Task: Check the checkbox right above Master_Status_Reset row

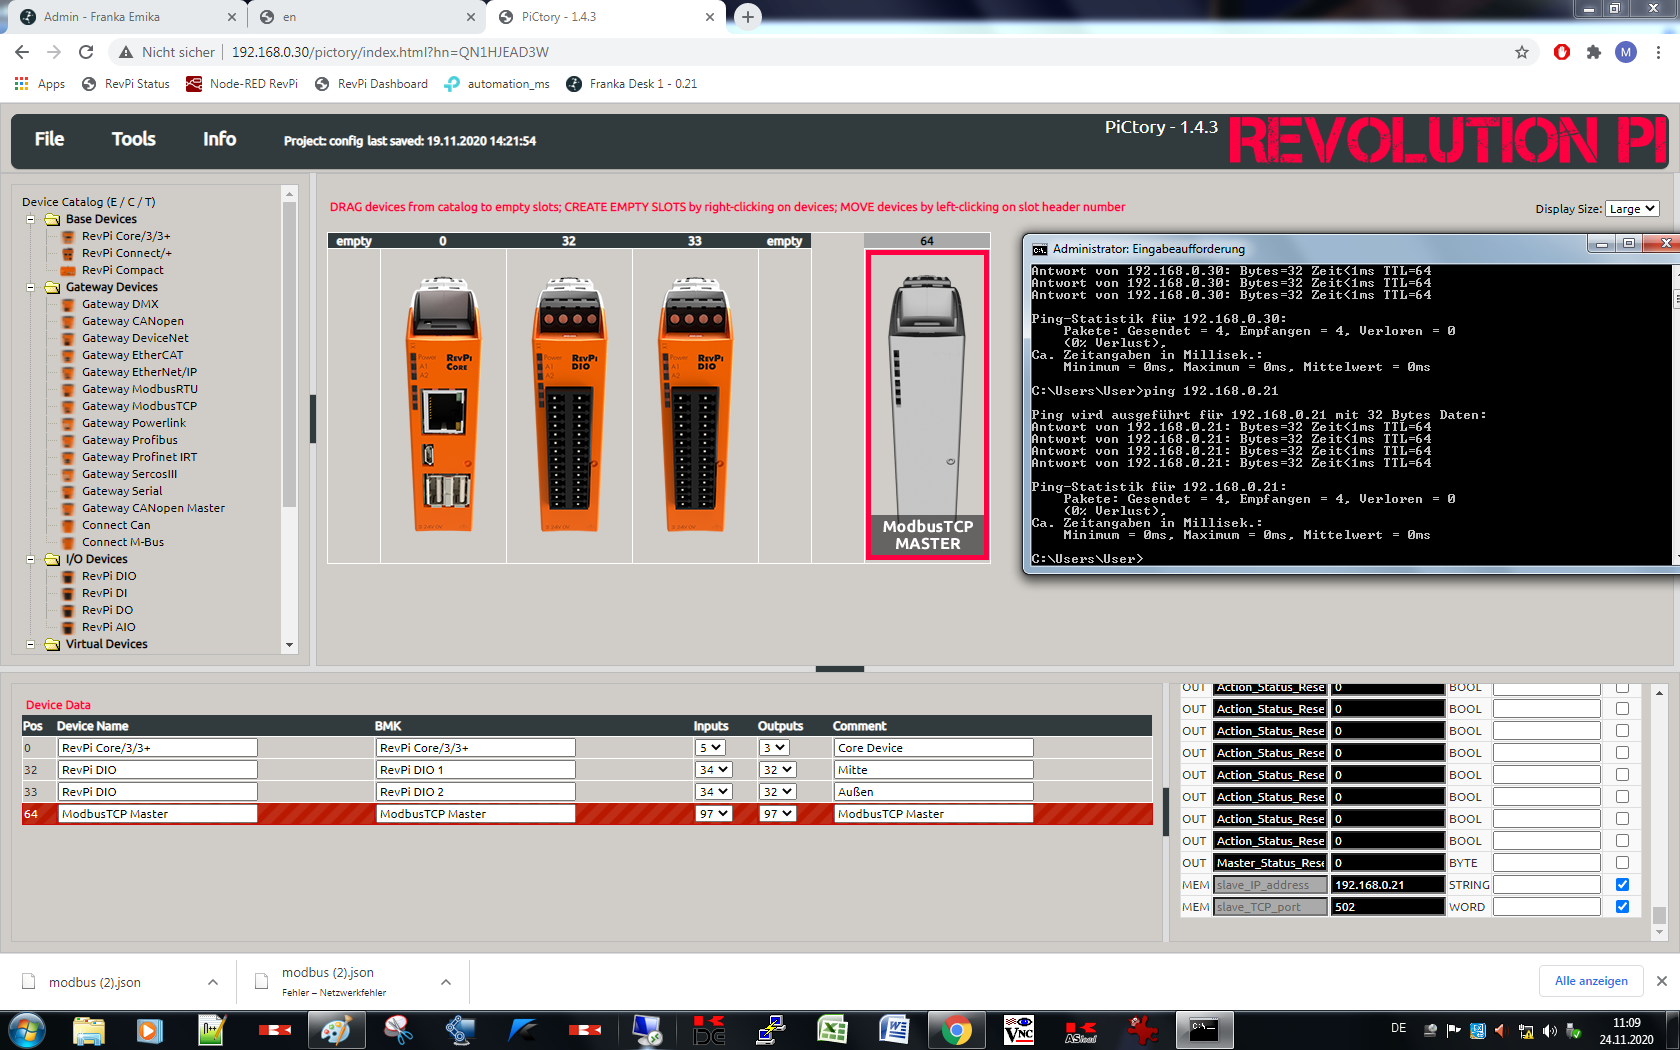Action: 1622,841
